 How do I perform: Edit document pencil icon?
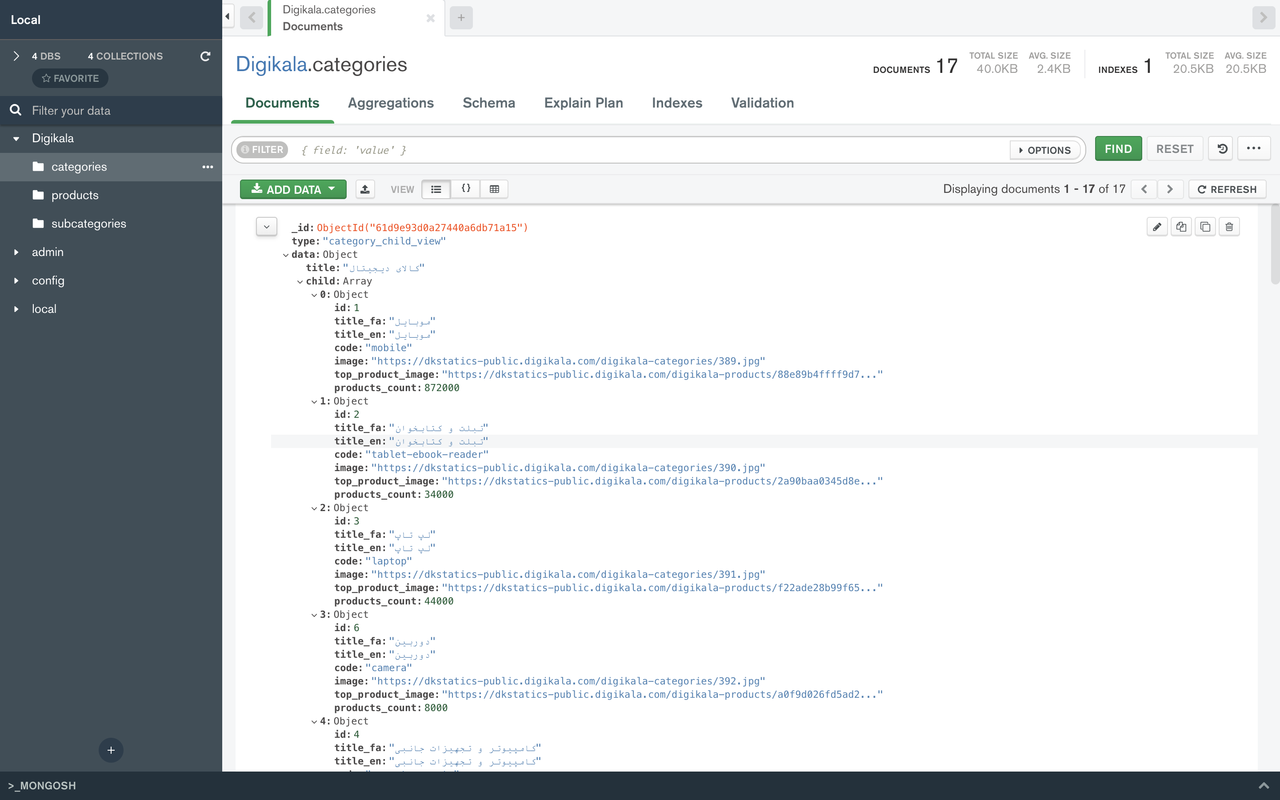click(1157, 227)
